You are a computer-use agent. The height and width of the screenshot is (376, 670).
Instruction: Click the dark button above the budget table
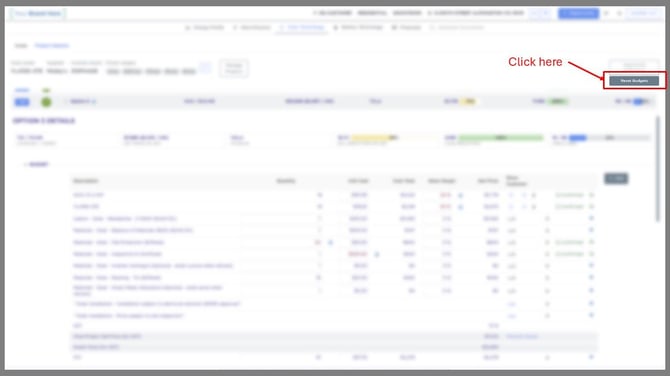616,178
